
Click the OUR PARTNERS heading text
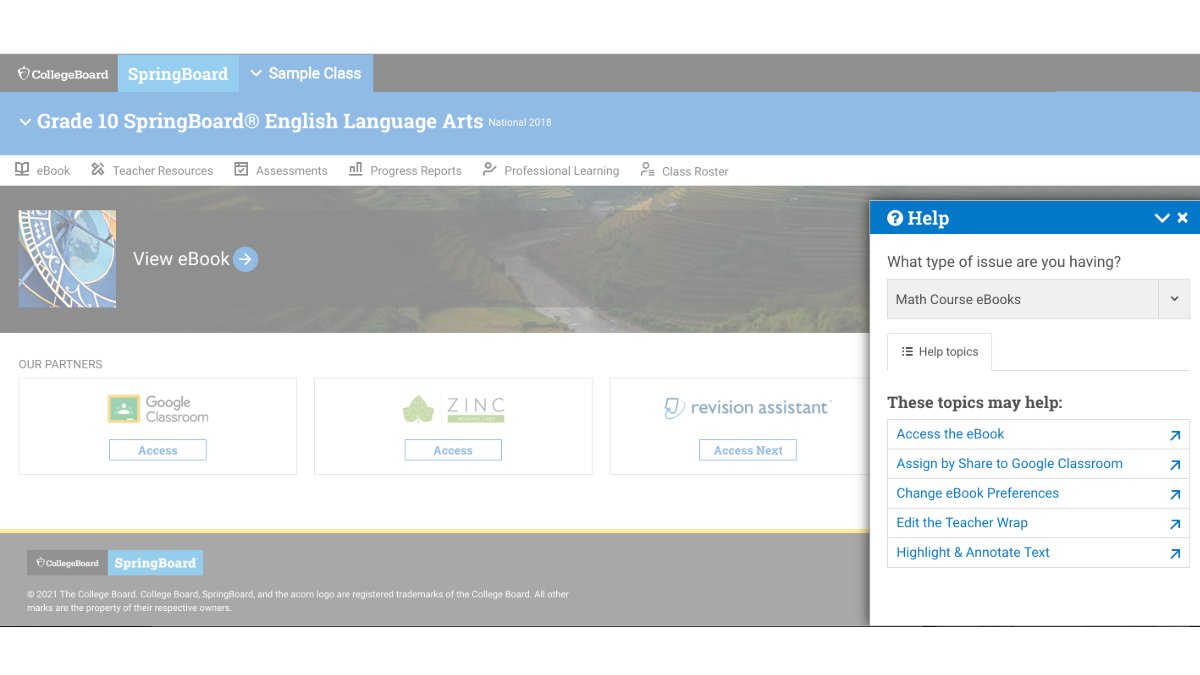pyautogui.click(x=61, y=364)
